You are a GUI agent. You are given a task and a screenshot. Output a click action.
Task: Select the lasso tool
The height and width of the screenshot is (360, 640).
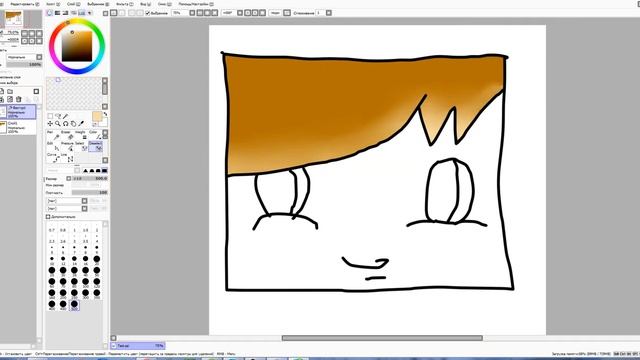(58, 116)
